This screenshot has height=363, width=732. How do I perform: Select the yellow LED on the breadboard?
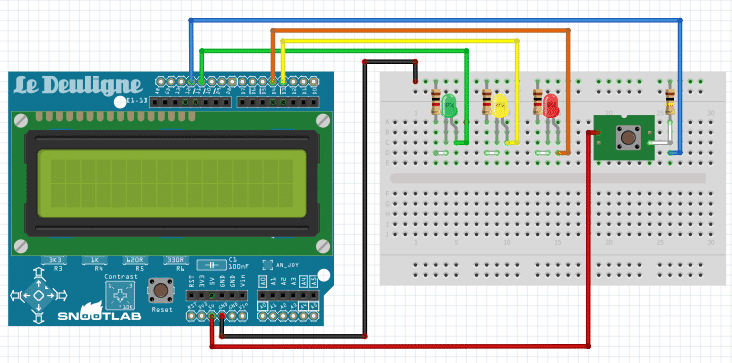(x=500, y=105)
